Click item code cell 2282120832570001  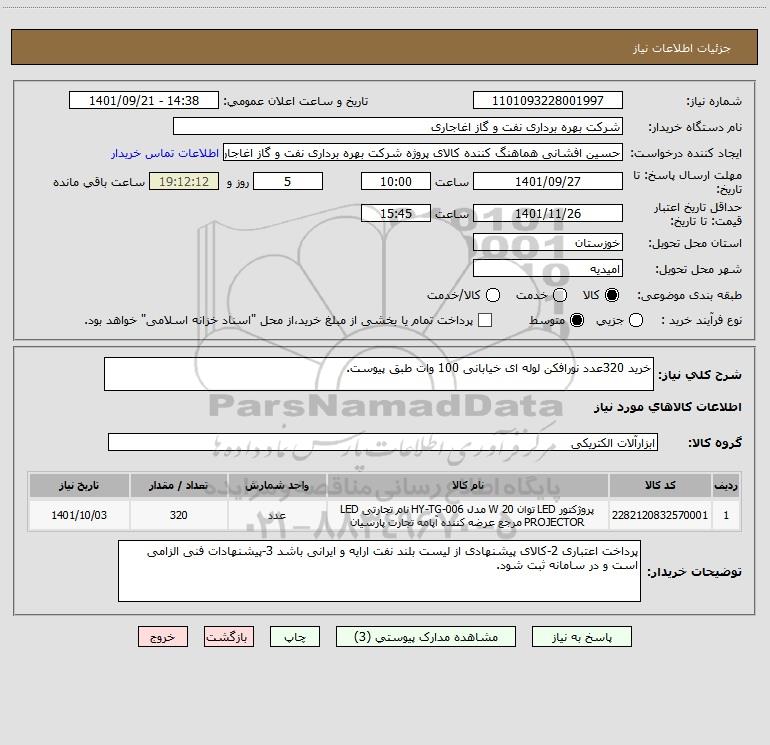coord(660,515)
